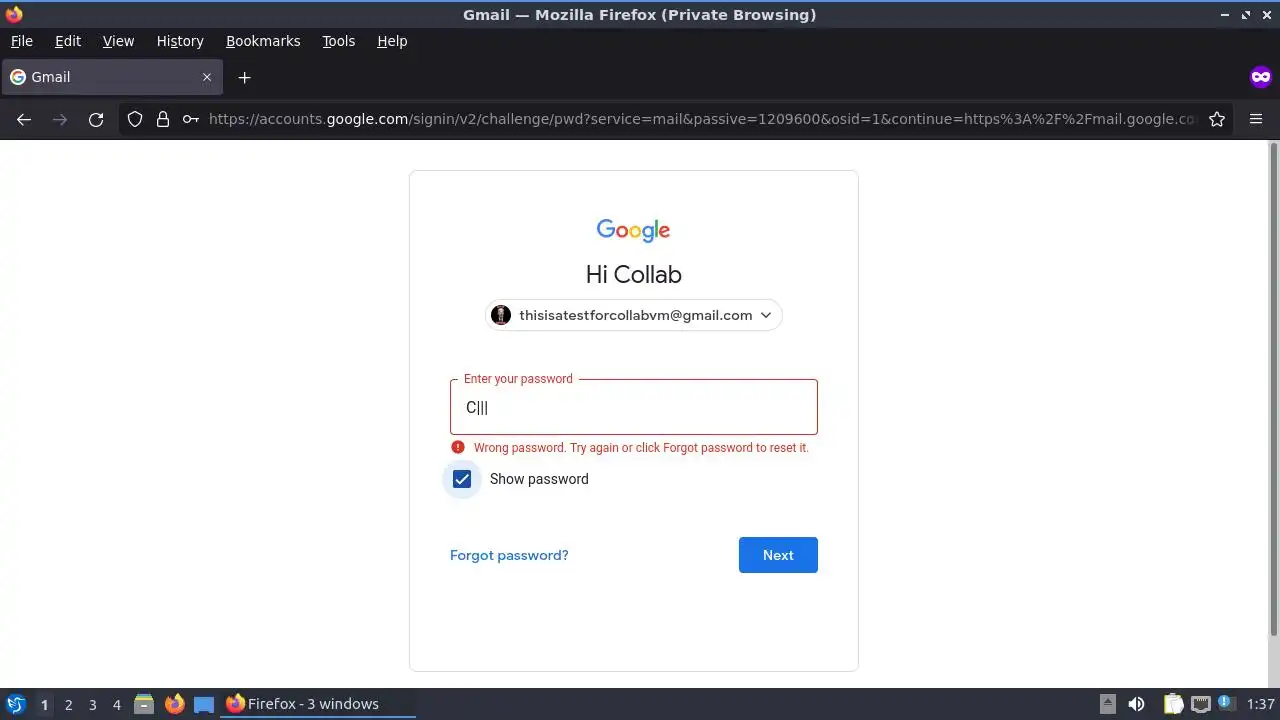Click the network status tray icon
1280x720 pixels.
1200,704
